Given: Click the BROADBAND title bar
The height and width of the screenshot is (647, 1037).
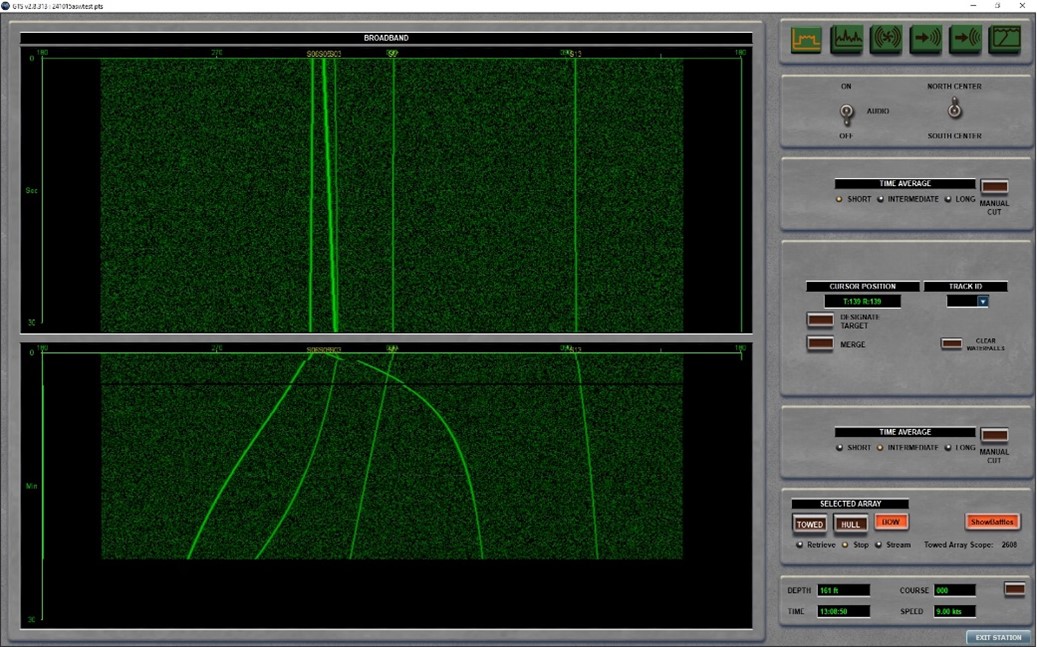Looking at the screenshot, I should tap(386, 38).
